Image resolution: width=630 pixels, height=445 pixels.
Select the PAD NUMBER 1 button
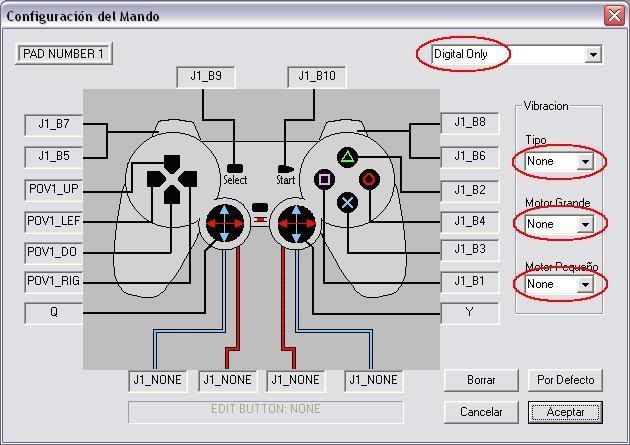click(63, 54)
